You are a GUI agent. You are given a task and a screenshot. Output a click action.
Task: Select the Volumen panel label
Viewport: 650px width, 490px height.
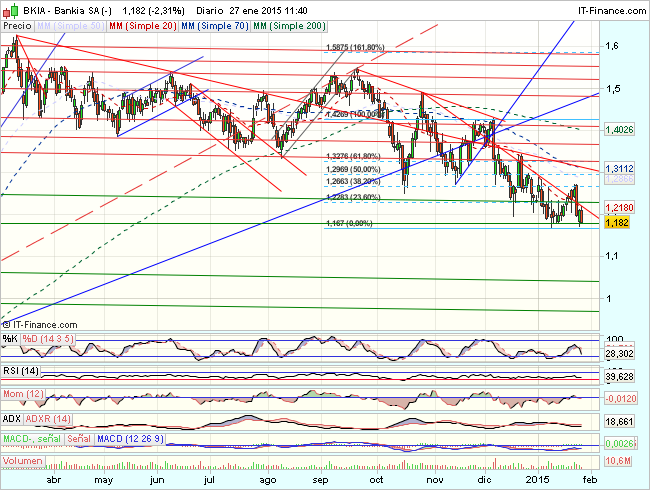pos(22,460)
